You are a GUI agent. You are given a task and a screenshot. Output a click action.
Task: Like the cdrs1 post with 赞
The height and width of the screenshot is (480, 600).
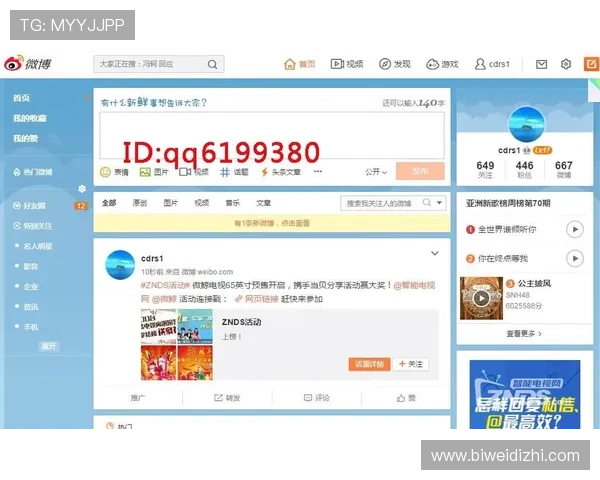pos(406,398)
